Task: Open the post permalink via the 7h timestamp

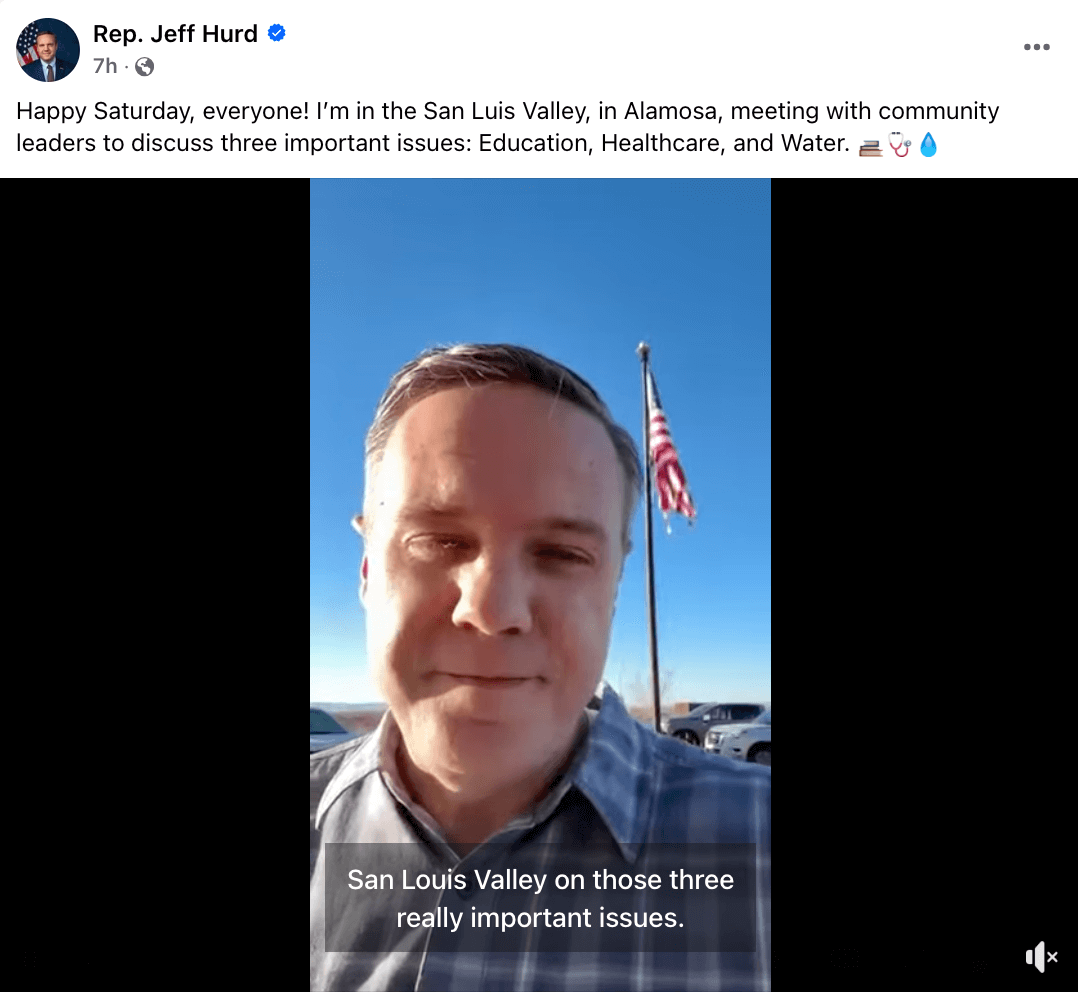Action: point(105,66)
